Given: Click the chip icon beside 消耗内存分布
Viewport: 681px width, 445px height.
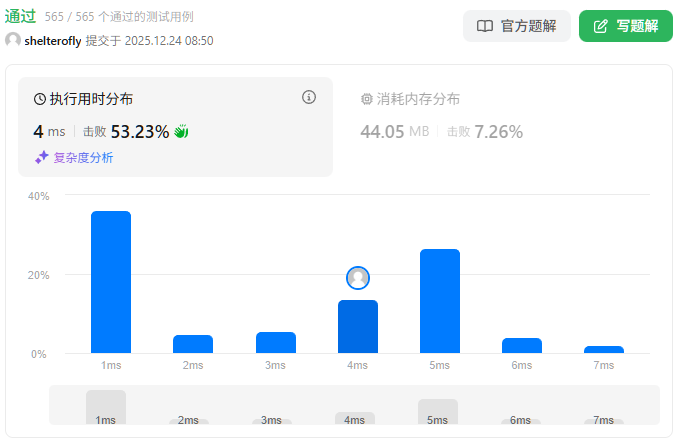Looking at the screenshot, I should [366, 99].
